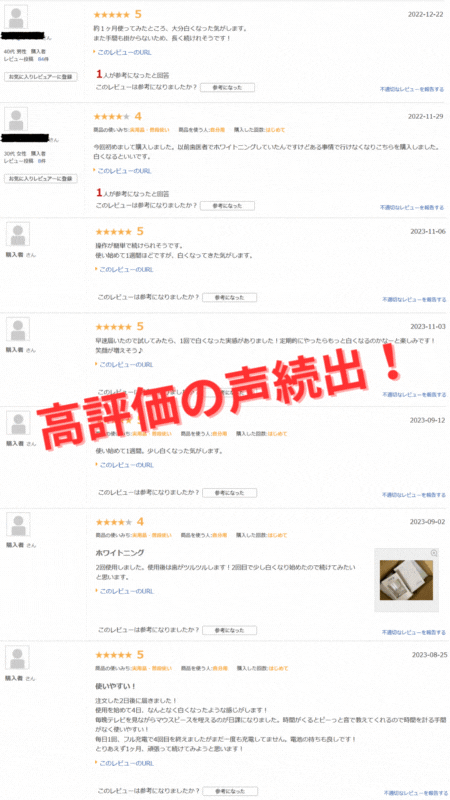Click お気に入りレビュアーに登録 for 40代 男性 reviewer
450x800 pixels.
point(41,77)
